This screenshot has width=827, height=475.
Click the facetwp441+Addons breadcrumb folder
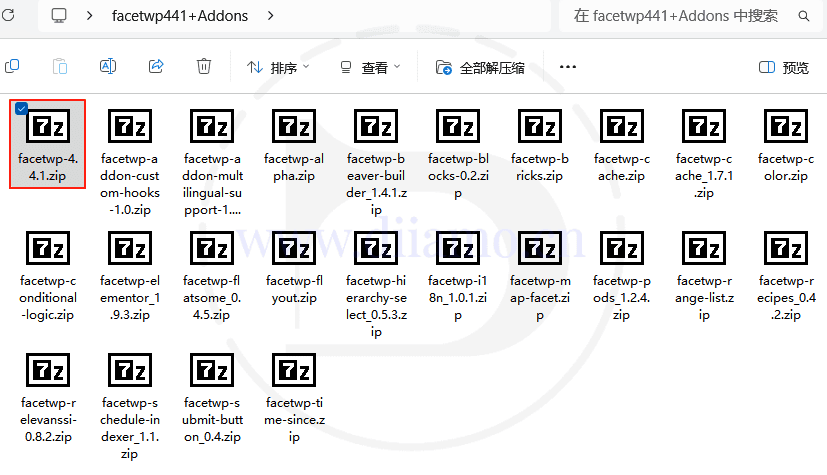click(179, 16)
